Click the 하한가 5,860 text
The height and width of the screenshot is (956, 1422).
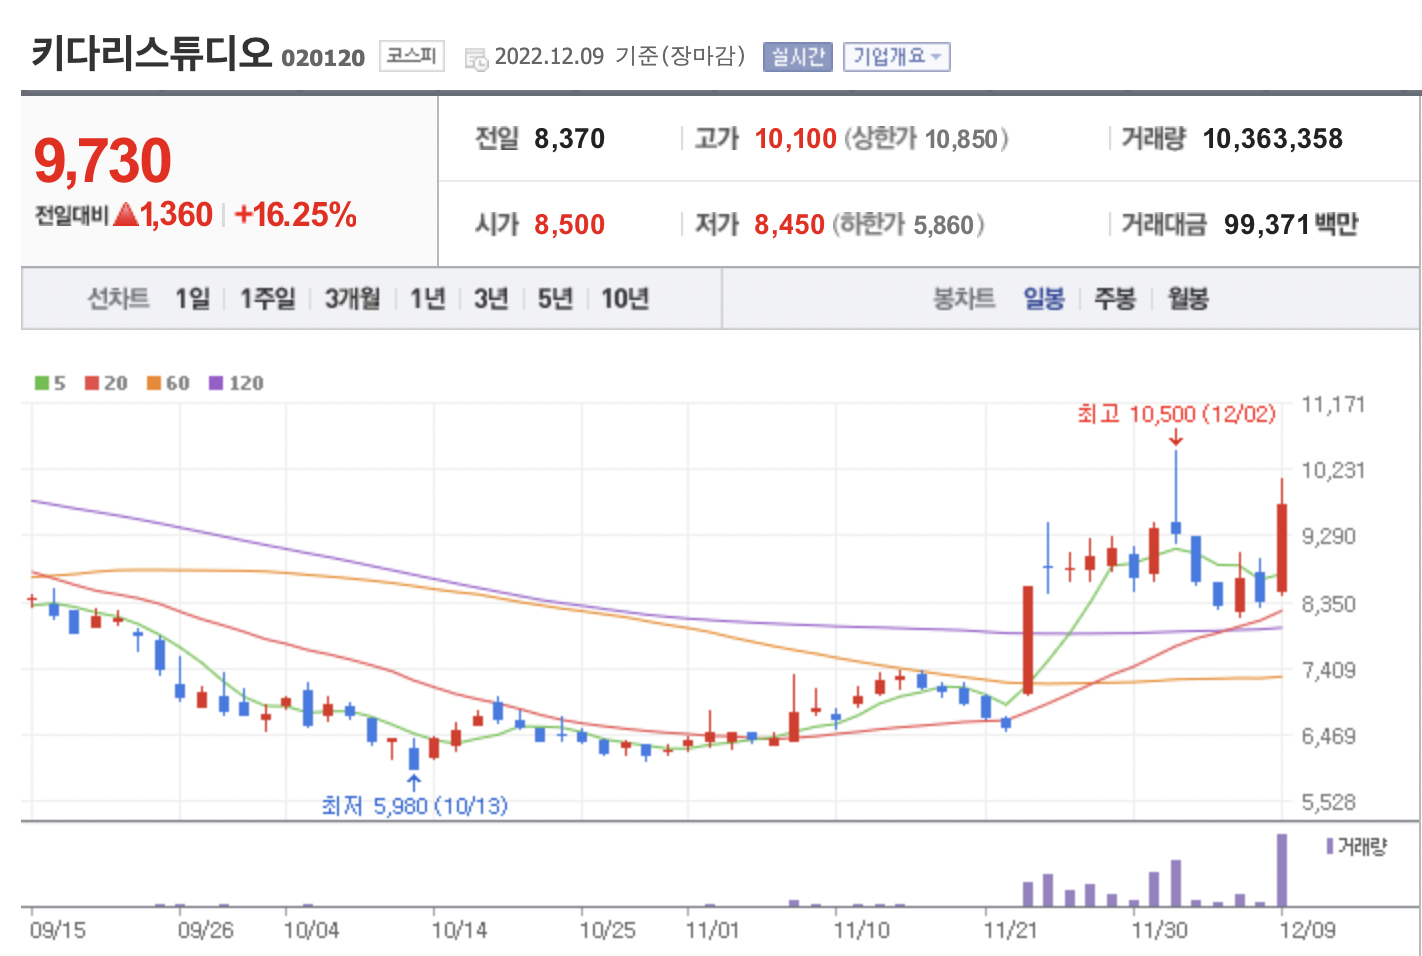point(908,224)
